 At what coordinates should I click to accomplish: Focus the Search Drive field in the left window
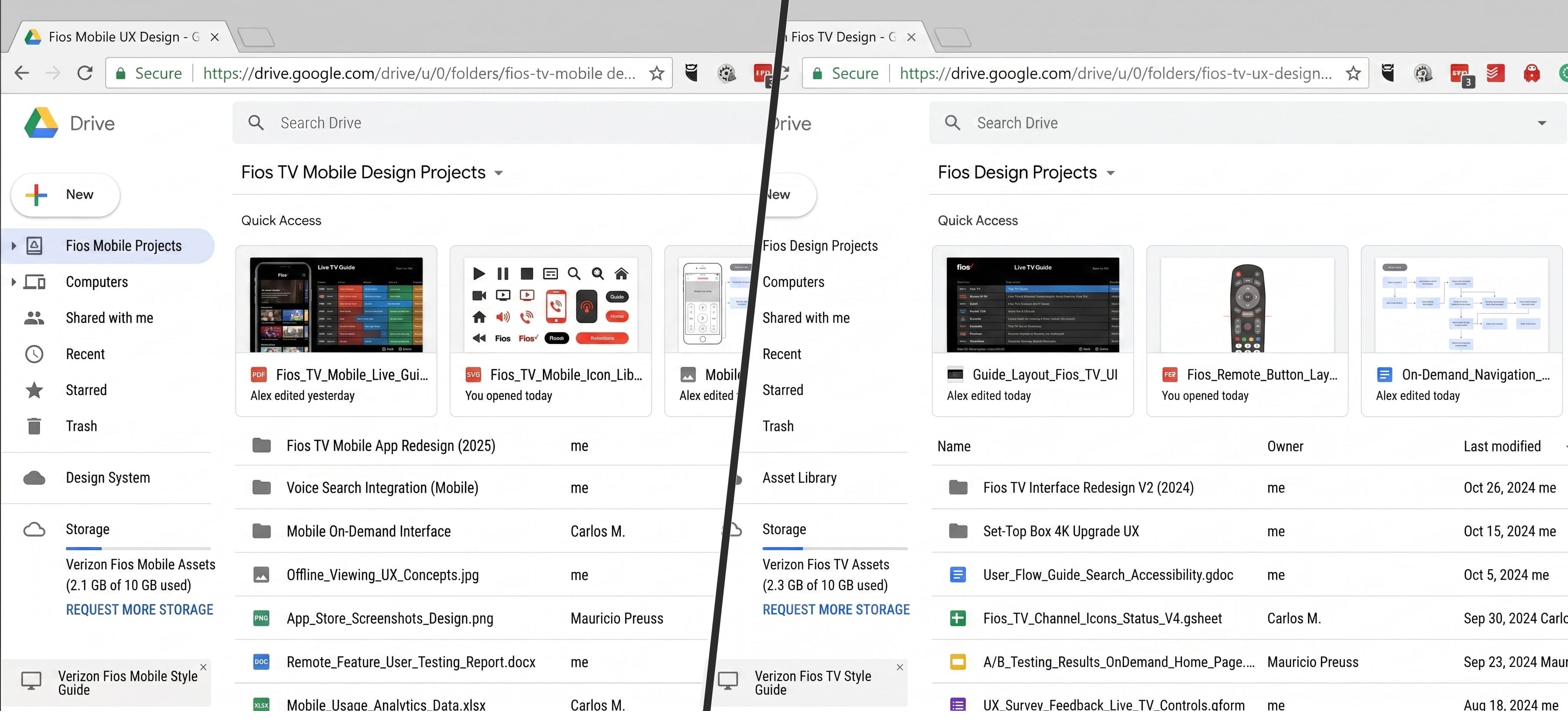498,123
